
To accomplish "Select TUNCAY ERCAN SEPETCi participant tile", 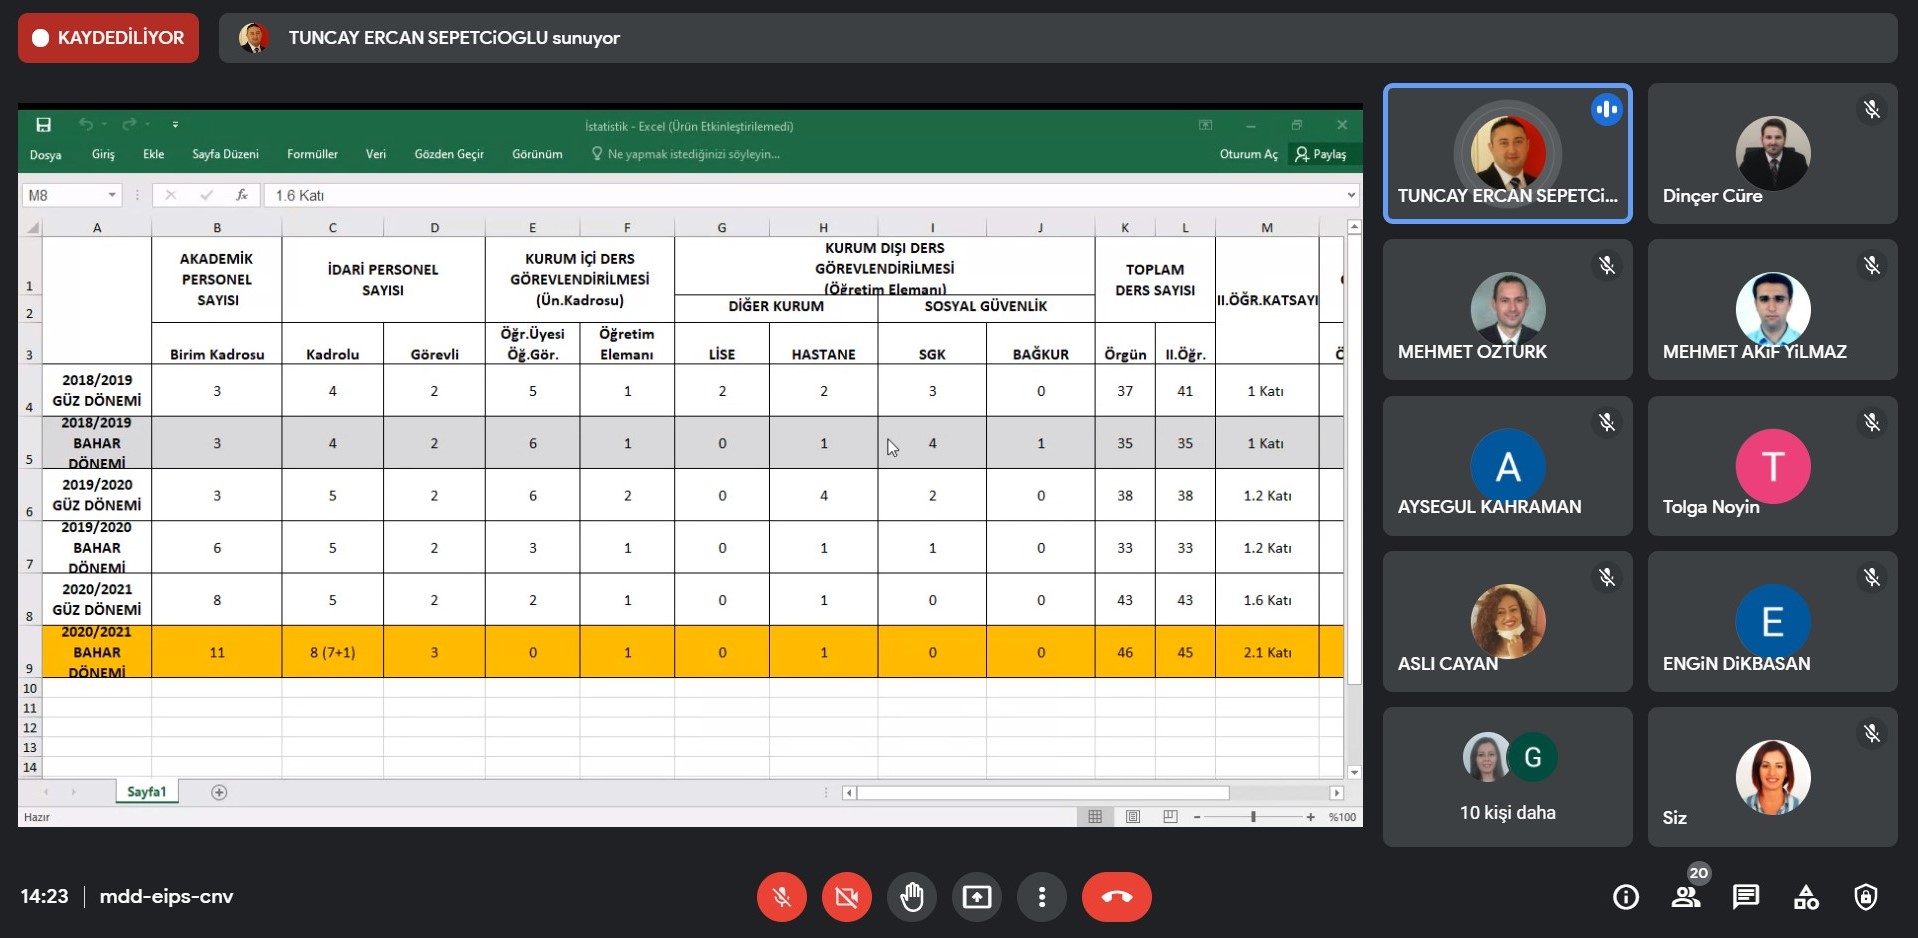I will [x=1507, y=153].
